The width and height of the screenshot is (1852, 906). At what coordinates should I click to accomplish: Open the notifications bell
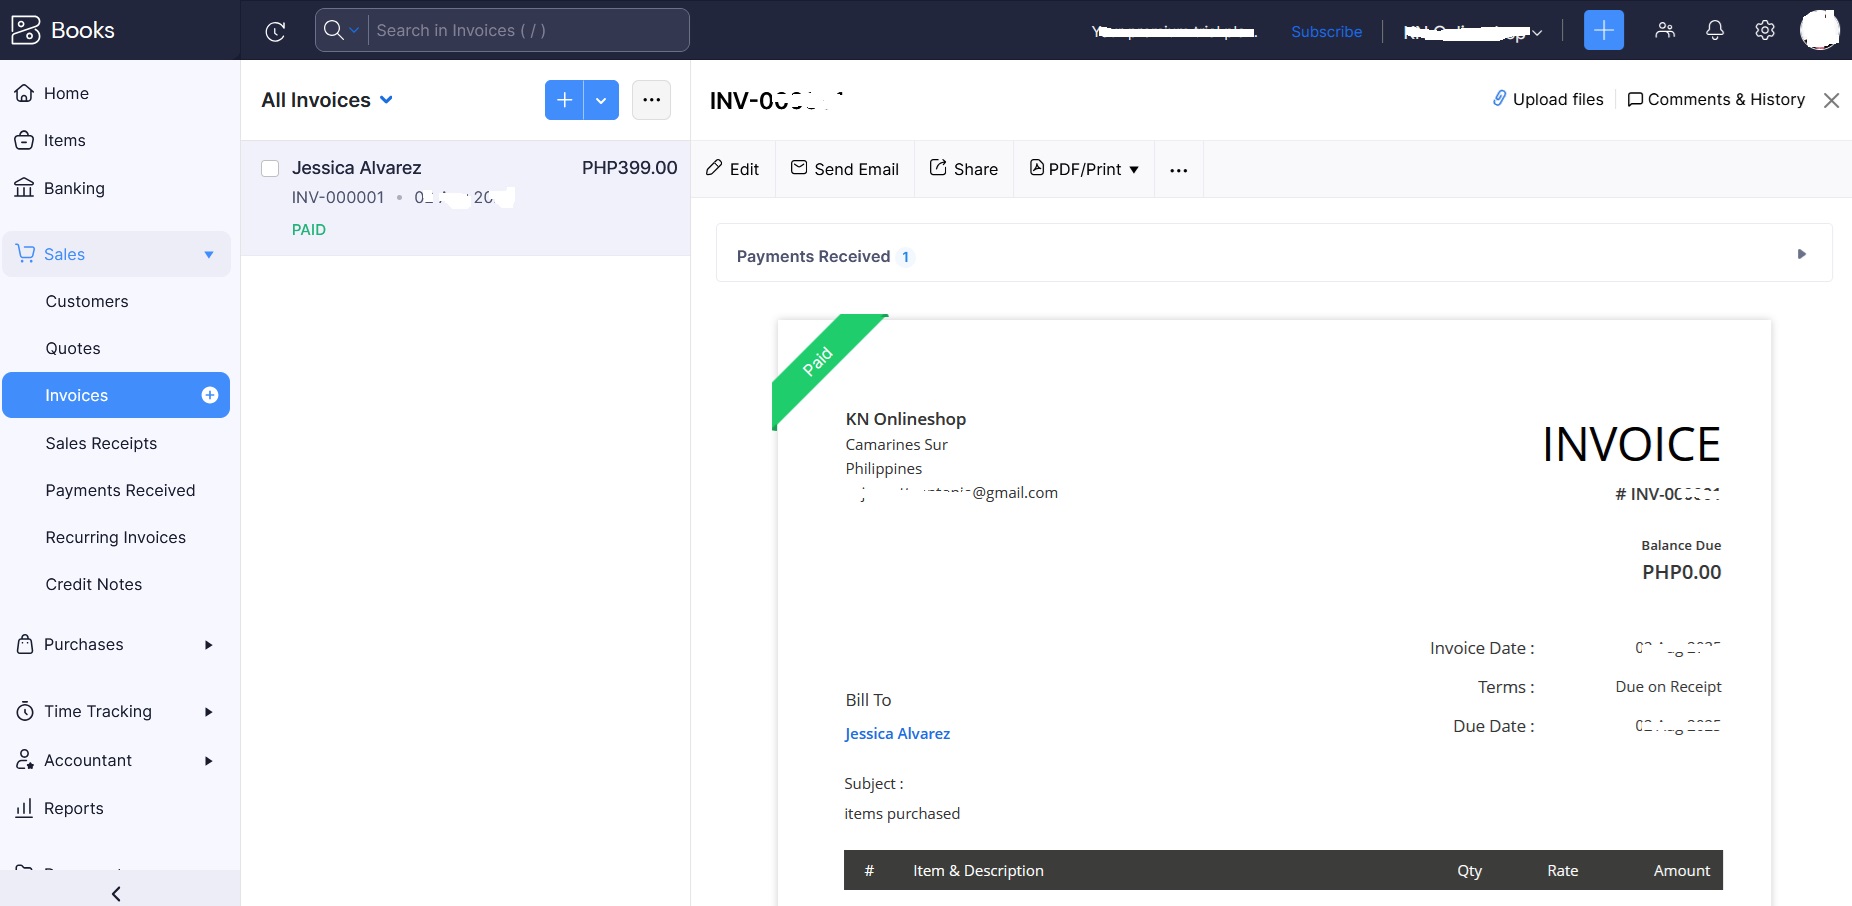click(1714, 30)
